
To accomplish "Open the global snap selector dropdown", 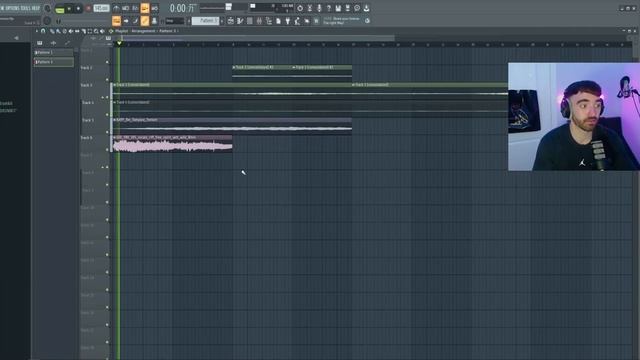I will click(x=176, y=21).
